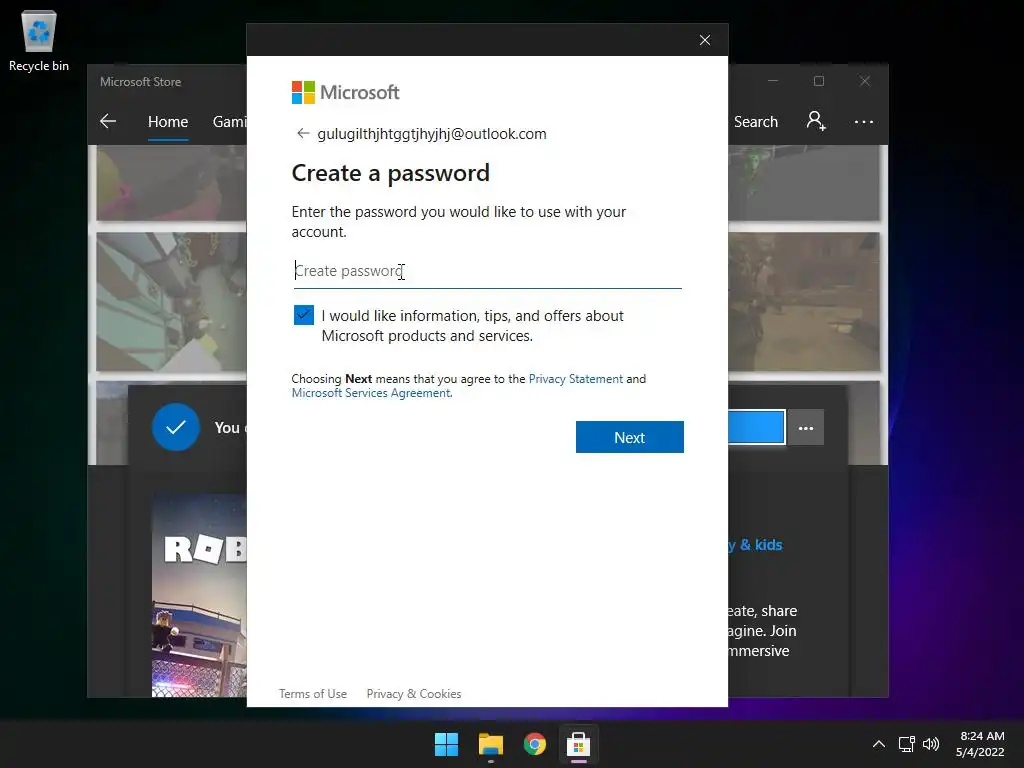Open the See more menu in Store header
Image resolution: width=1024 pixels, height=768 pixels.
(x=863, y=121)
